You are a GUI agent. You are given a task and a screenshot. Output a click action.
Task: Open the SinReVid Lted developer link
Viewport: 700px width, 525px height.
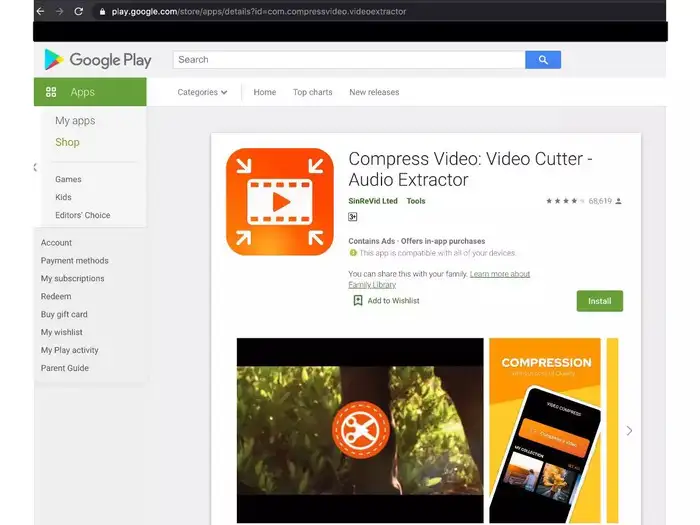pos(372,201)
